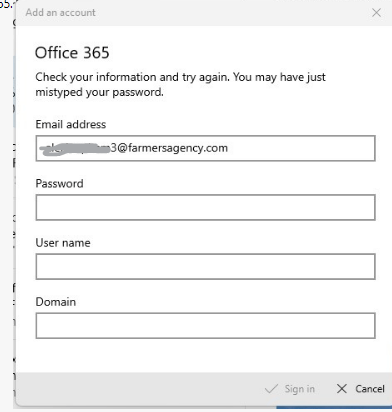Screen dimensions: 392x412
Task: Click the 'User name' label
Action: 63,243
